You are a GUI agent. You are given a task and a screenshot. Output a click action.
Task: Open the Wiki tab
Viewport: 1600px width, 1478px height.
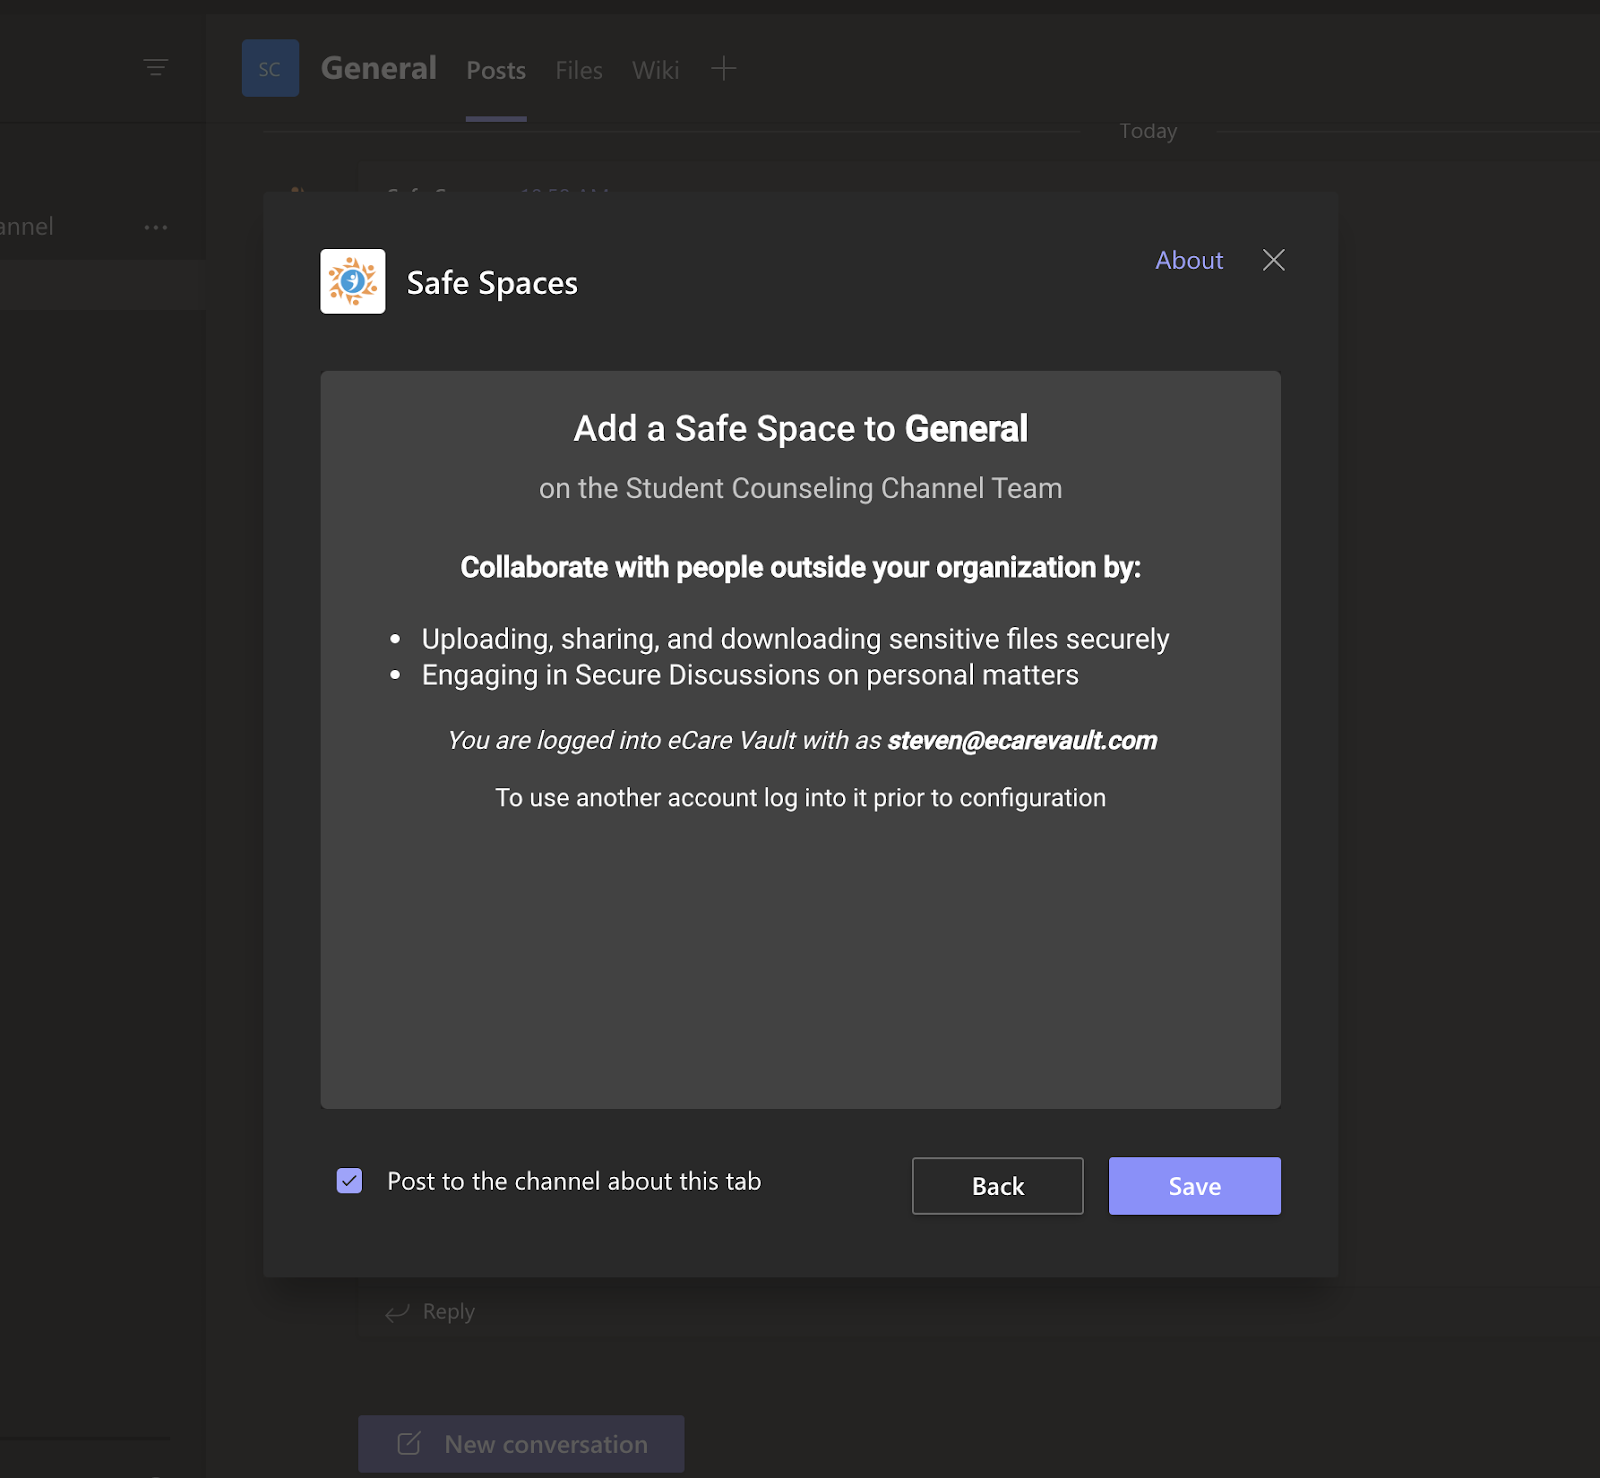pyautogui.click(x=655, y=70)
